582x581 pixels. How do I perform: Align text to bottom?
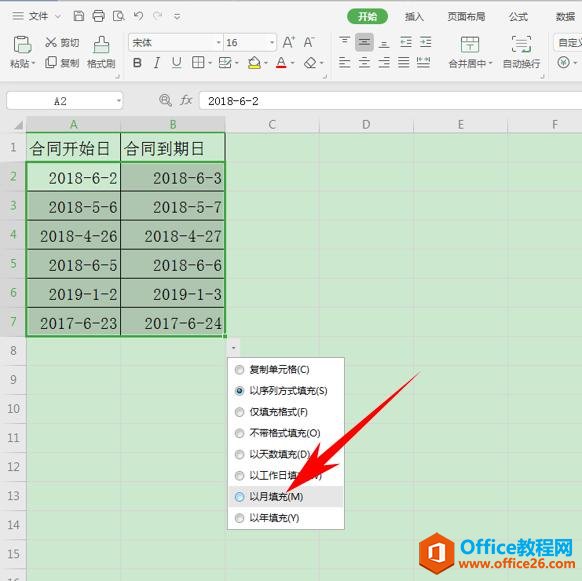[384, 44]
